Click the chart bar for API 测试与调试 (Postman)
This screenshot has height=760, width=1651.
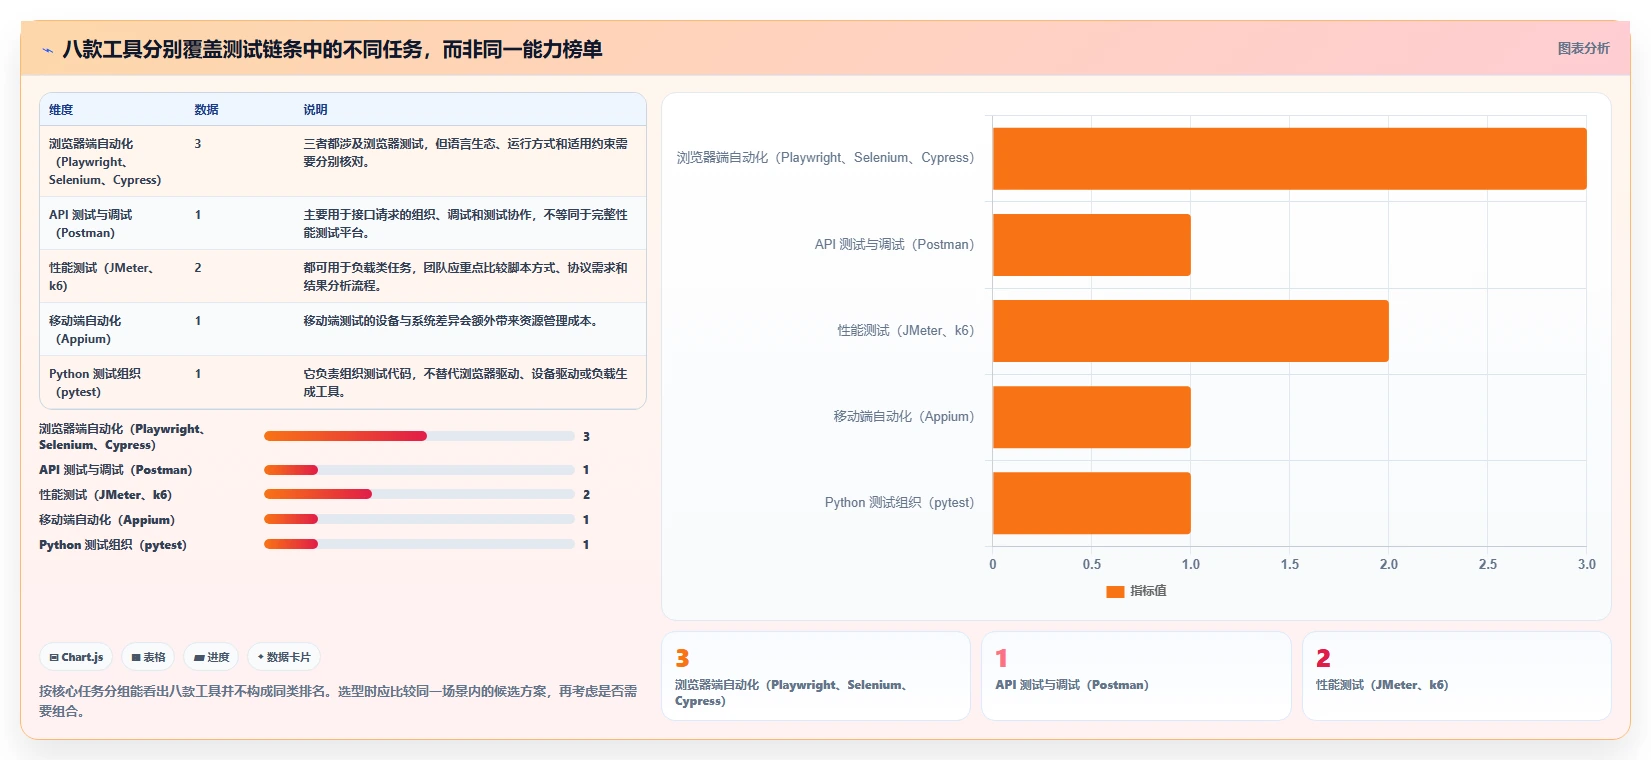(x=1091, y=245)
